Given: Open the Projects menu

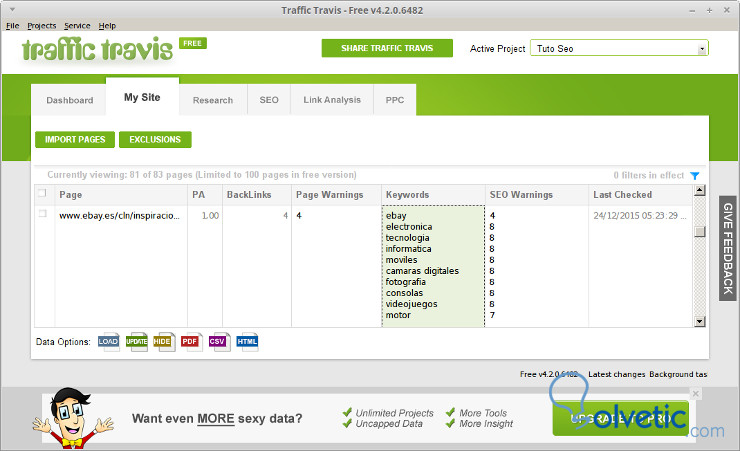Looking at the screenshot, I should pyautogui.click(x=42, y=25).
